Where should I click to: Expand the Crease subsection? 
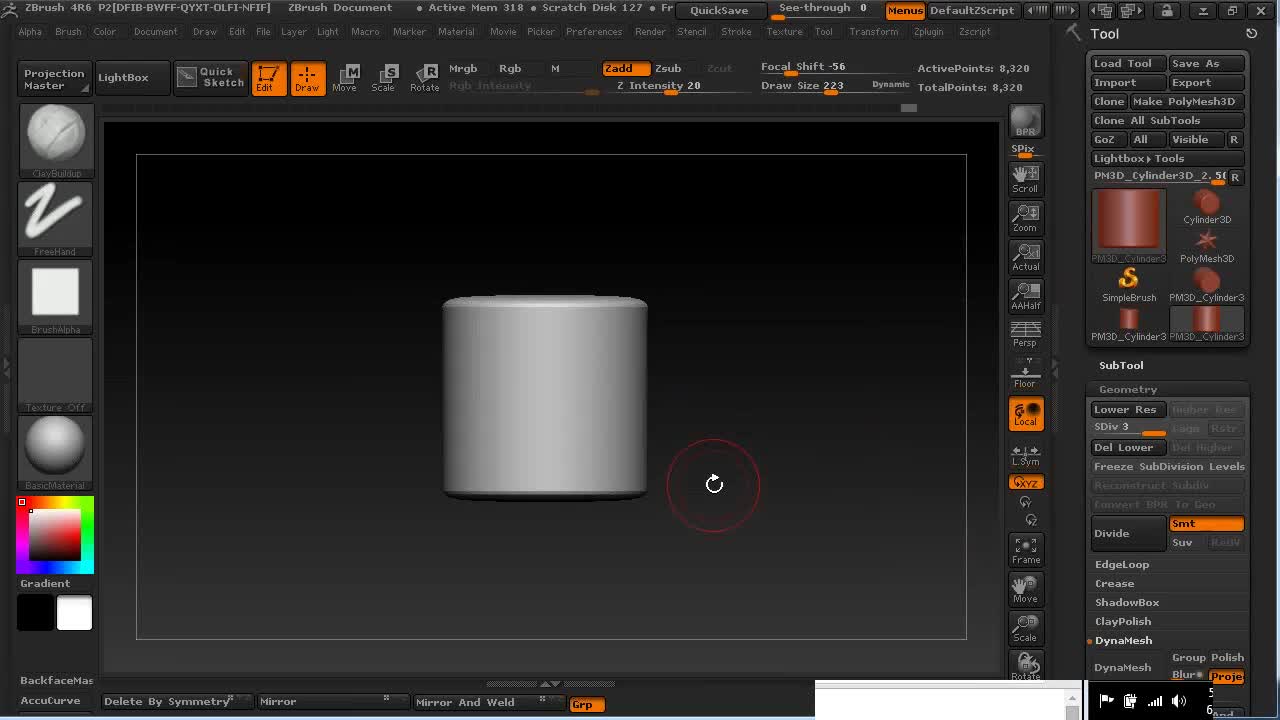(1114, 583)
